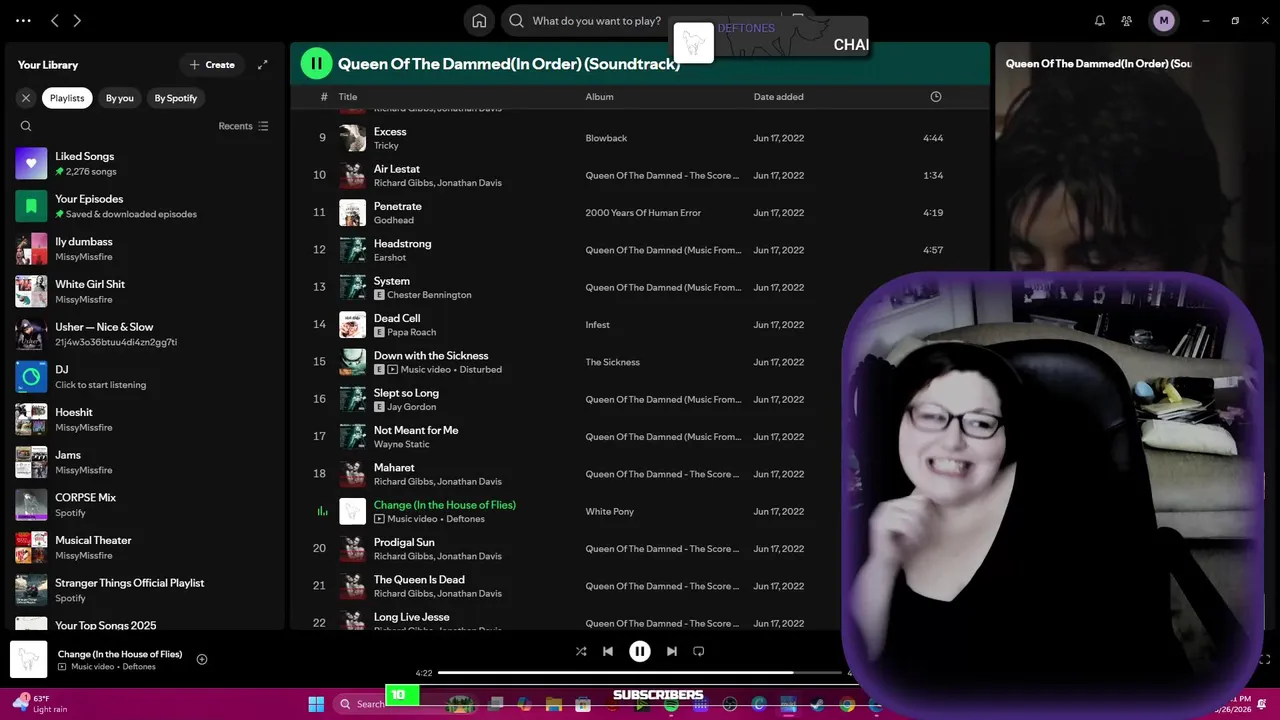Open the White Girl Shit playlist
Image resolution: width=1280 pixels, height=720 pixels.
pos(146,291)
